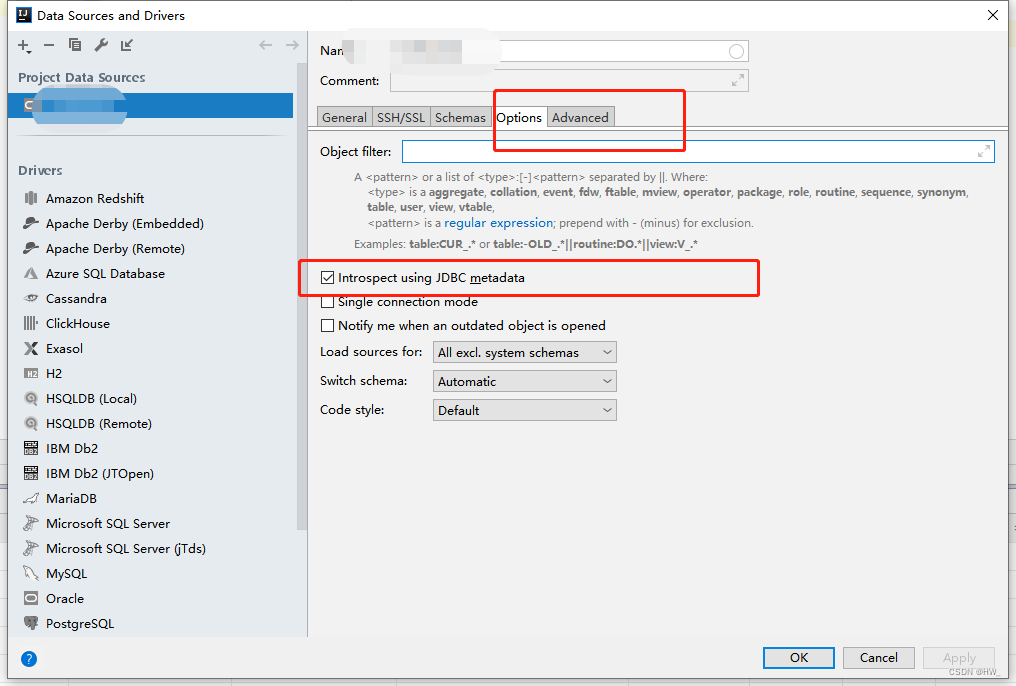Select the highlighted project data source

[150, 106]
